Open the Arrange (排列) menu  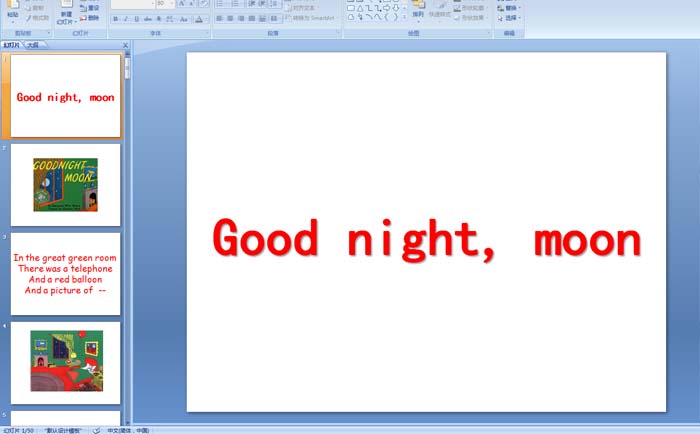click(418, 11)
